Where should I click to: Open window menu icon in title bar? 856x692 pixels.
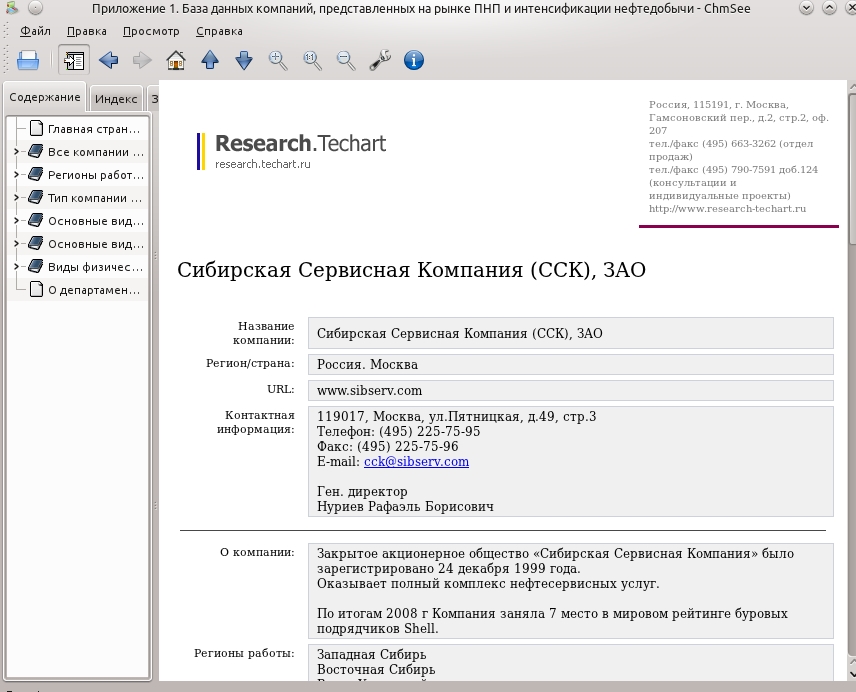11,8
